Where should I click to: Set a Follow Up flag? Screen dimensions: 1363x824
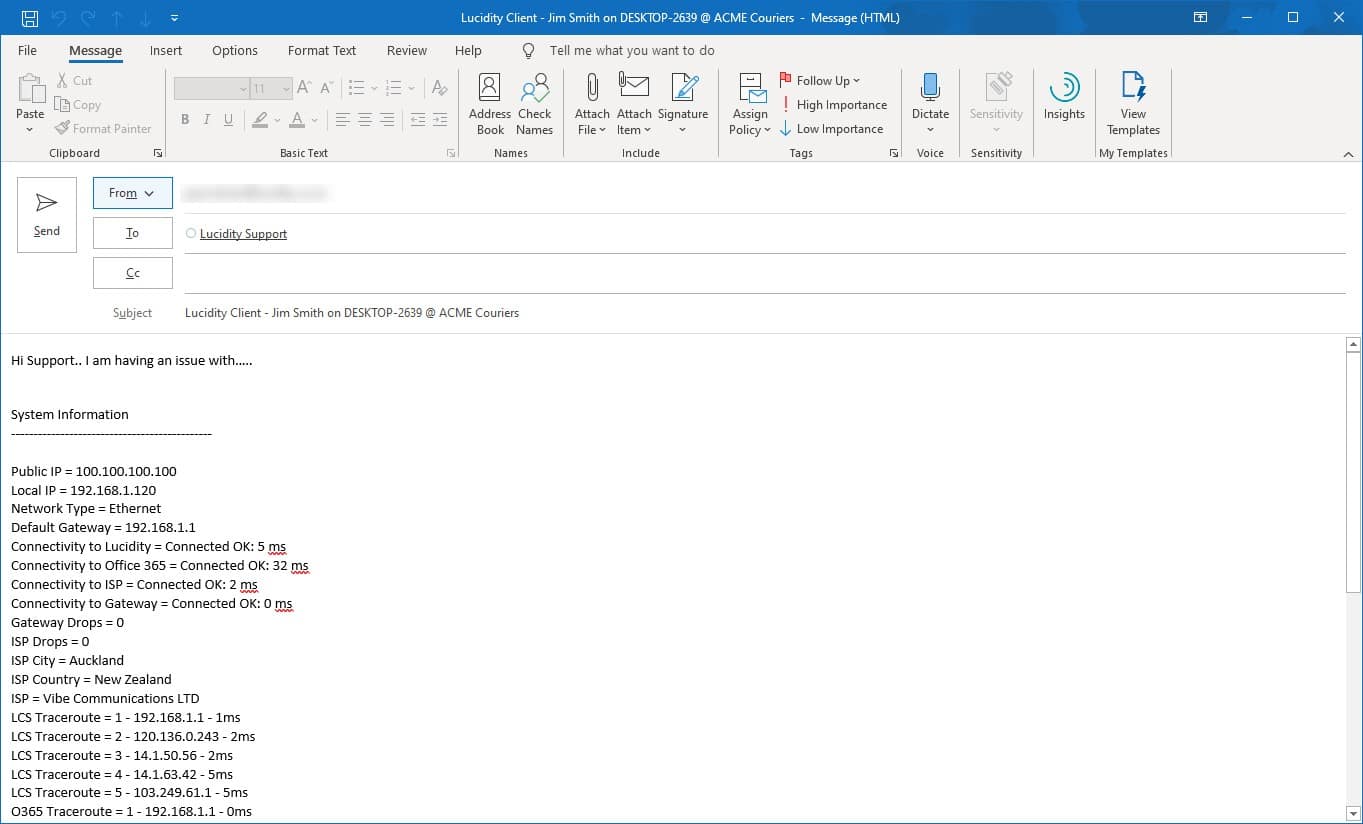pyautogui.click(x=820, y=81)
